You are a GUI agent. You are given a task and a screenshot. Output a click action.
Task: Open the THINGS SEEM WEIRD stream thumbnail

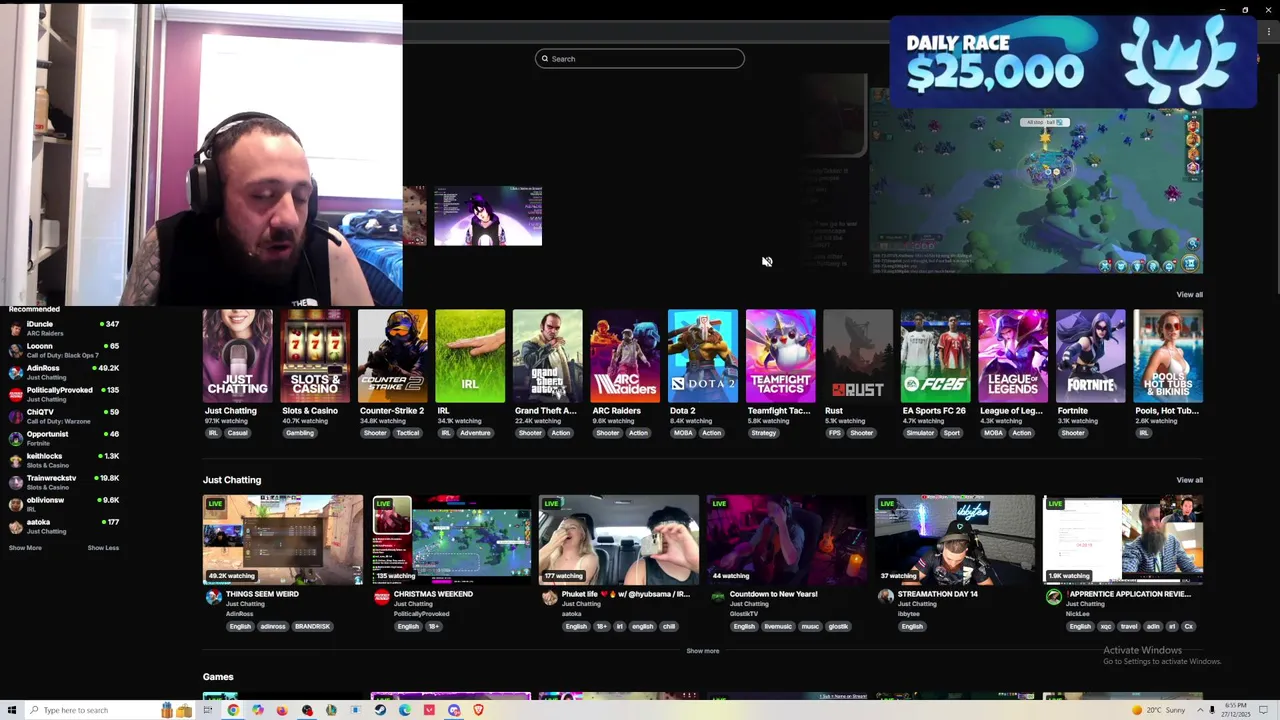pos(283,540)
